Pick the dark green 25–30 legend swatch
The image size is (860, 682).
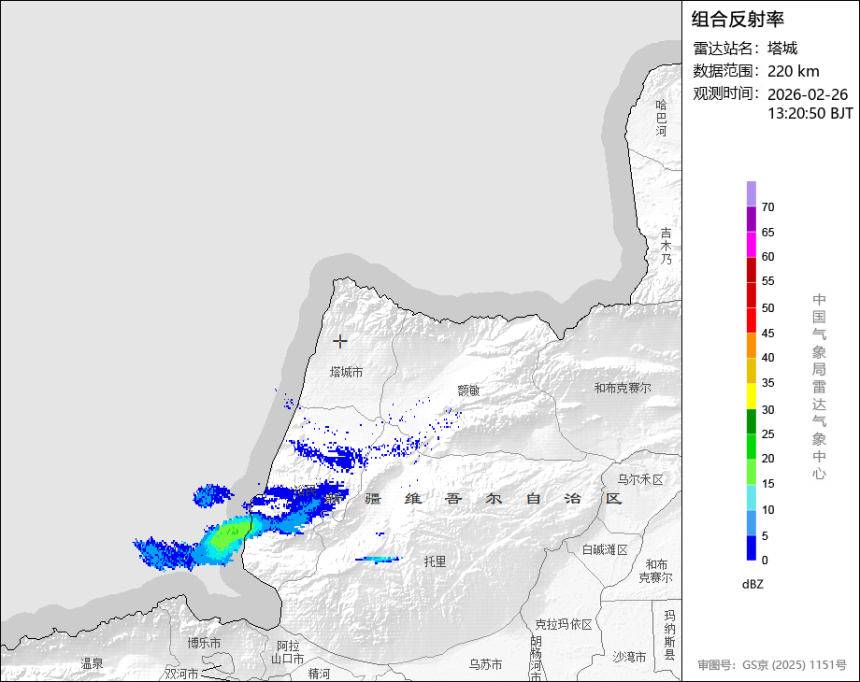point(751,421)
